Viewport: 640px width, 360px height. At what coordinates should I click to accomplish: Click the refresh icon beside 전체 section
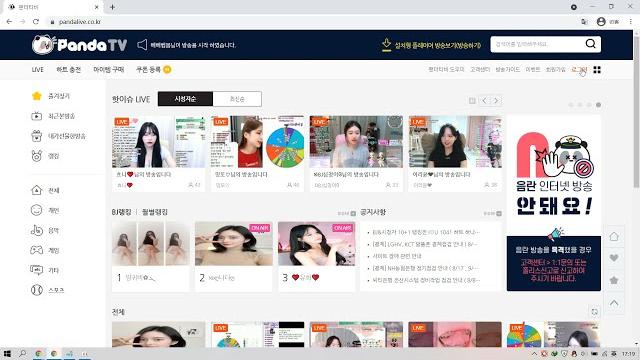click(595, 312)
